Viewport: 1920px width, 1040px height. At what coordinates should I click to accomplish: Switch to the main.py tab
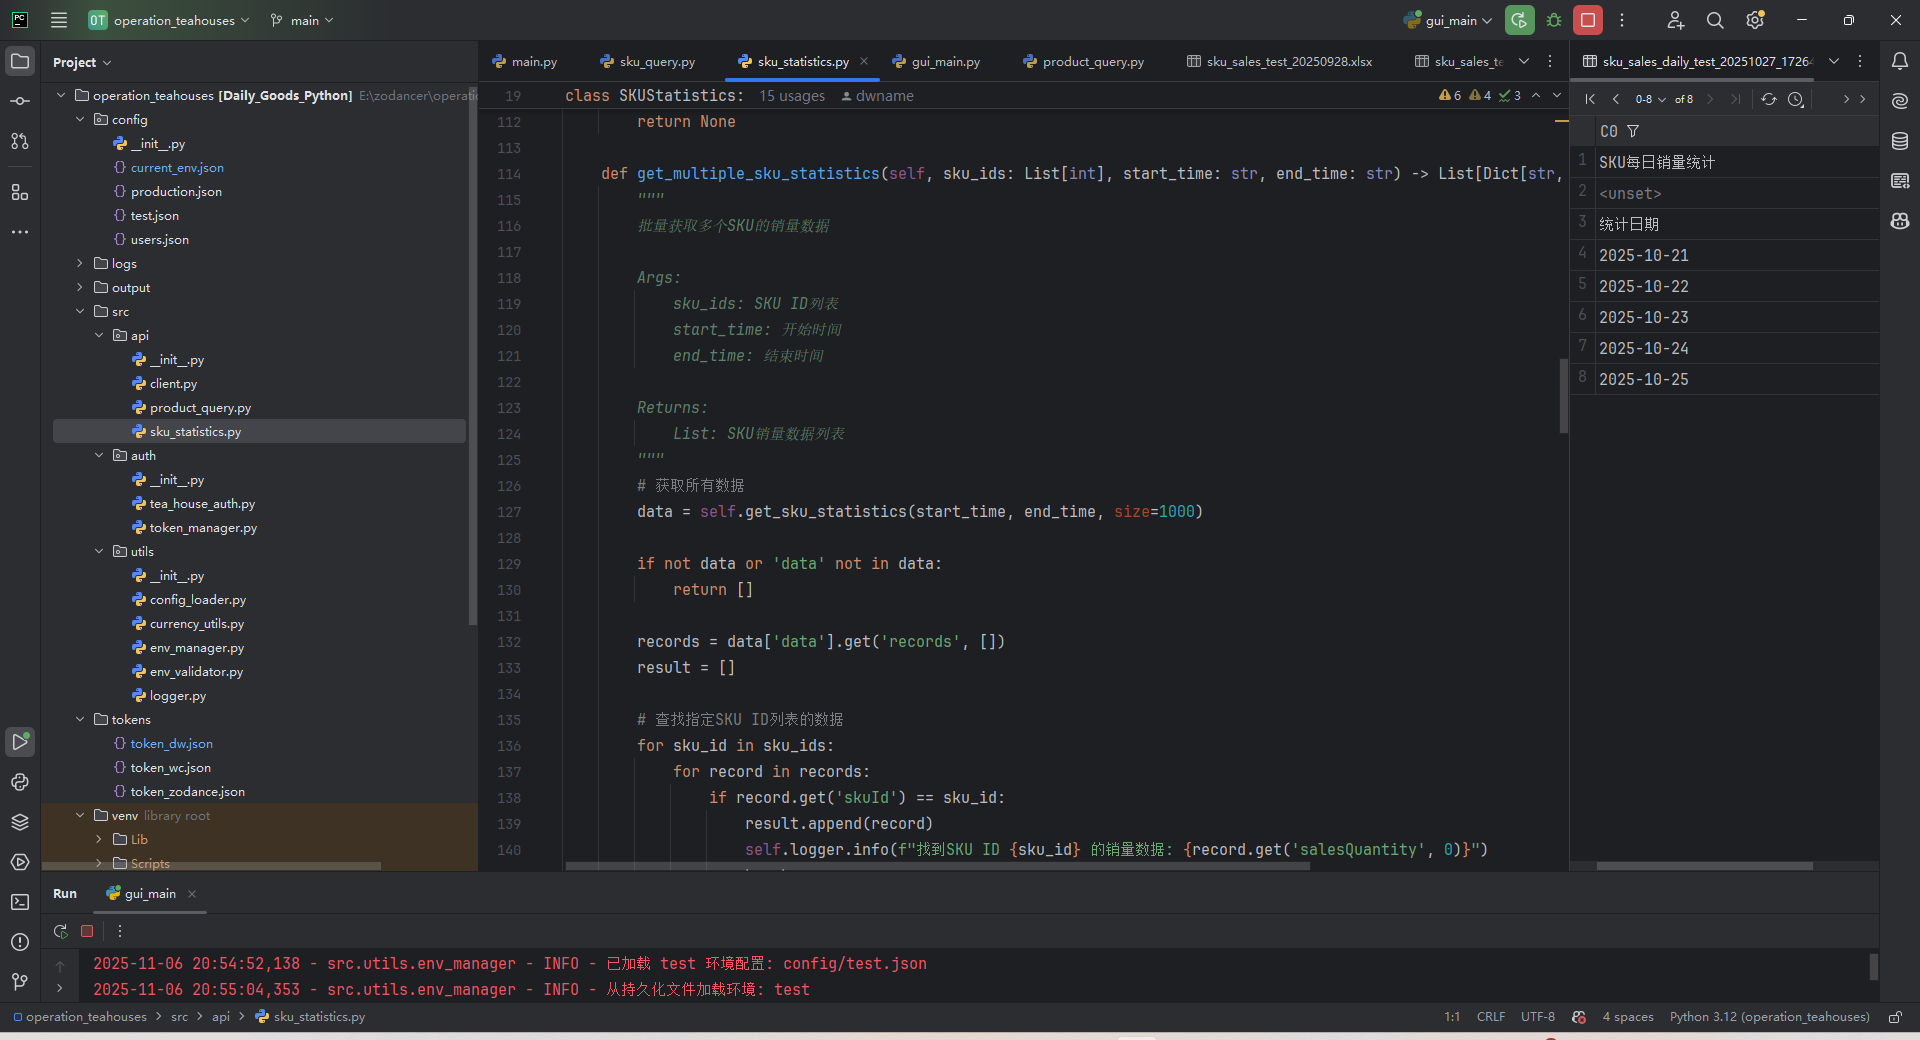tap(525, 61)
